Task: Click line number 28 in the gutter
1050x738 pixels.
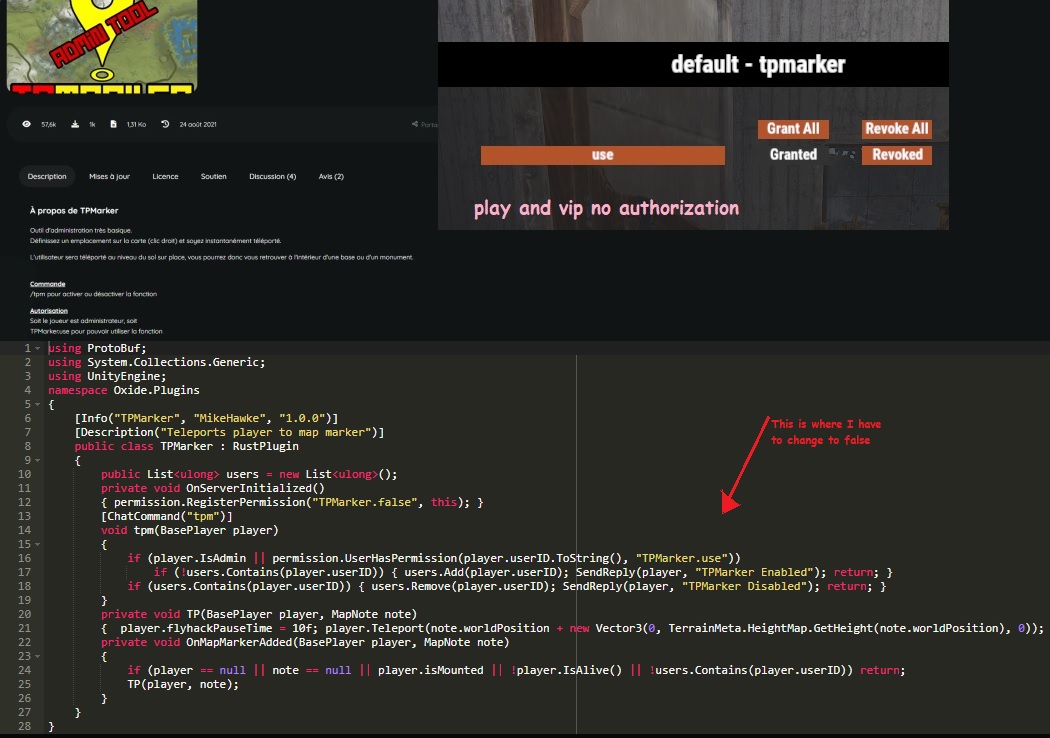Action: (24, 727)
